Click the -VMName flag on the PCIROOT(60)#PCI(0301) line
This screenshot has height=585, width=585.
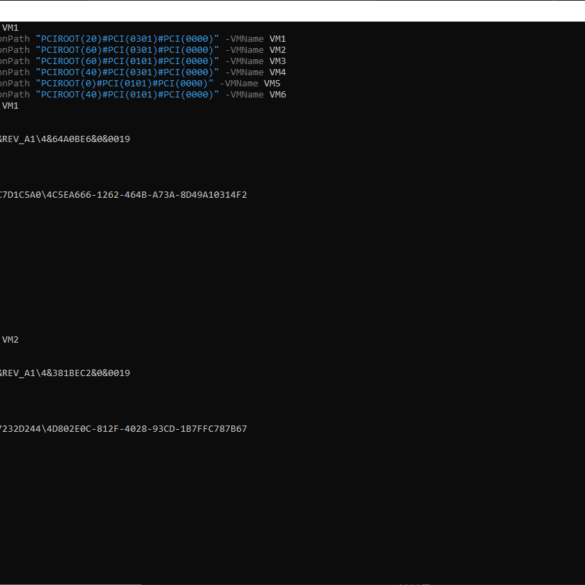click(x=244, y=50)
